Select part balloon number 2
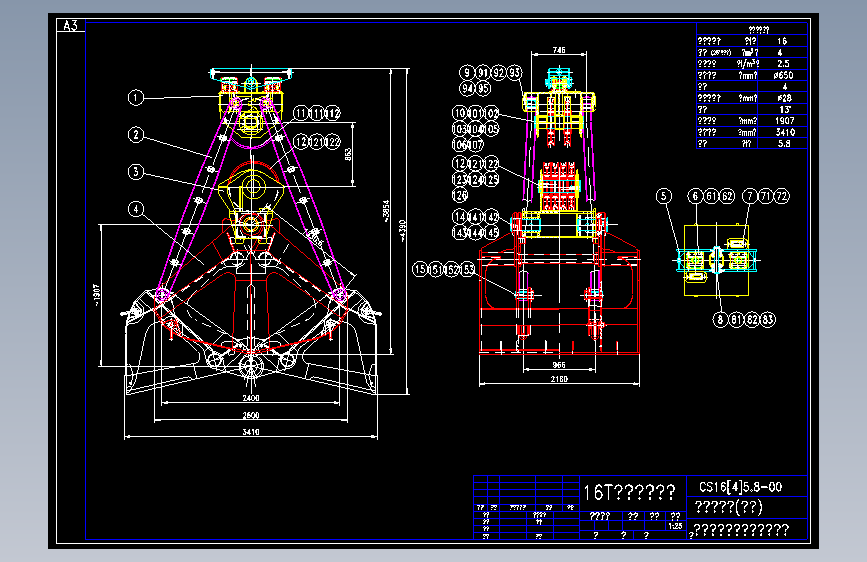Viewport: 867px width, 562px height. click(x=136, y=135)
